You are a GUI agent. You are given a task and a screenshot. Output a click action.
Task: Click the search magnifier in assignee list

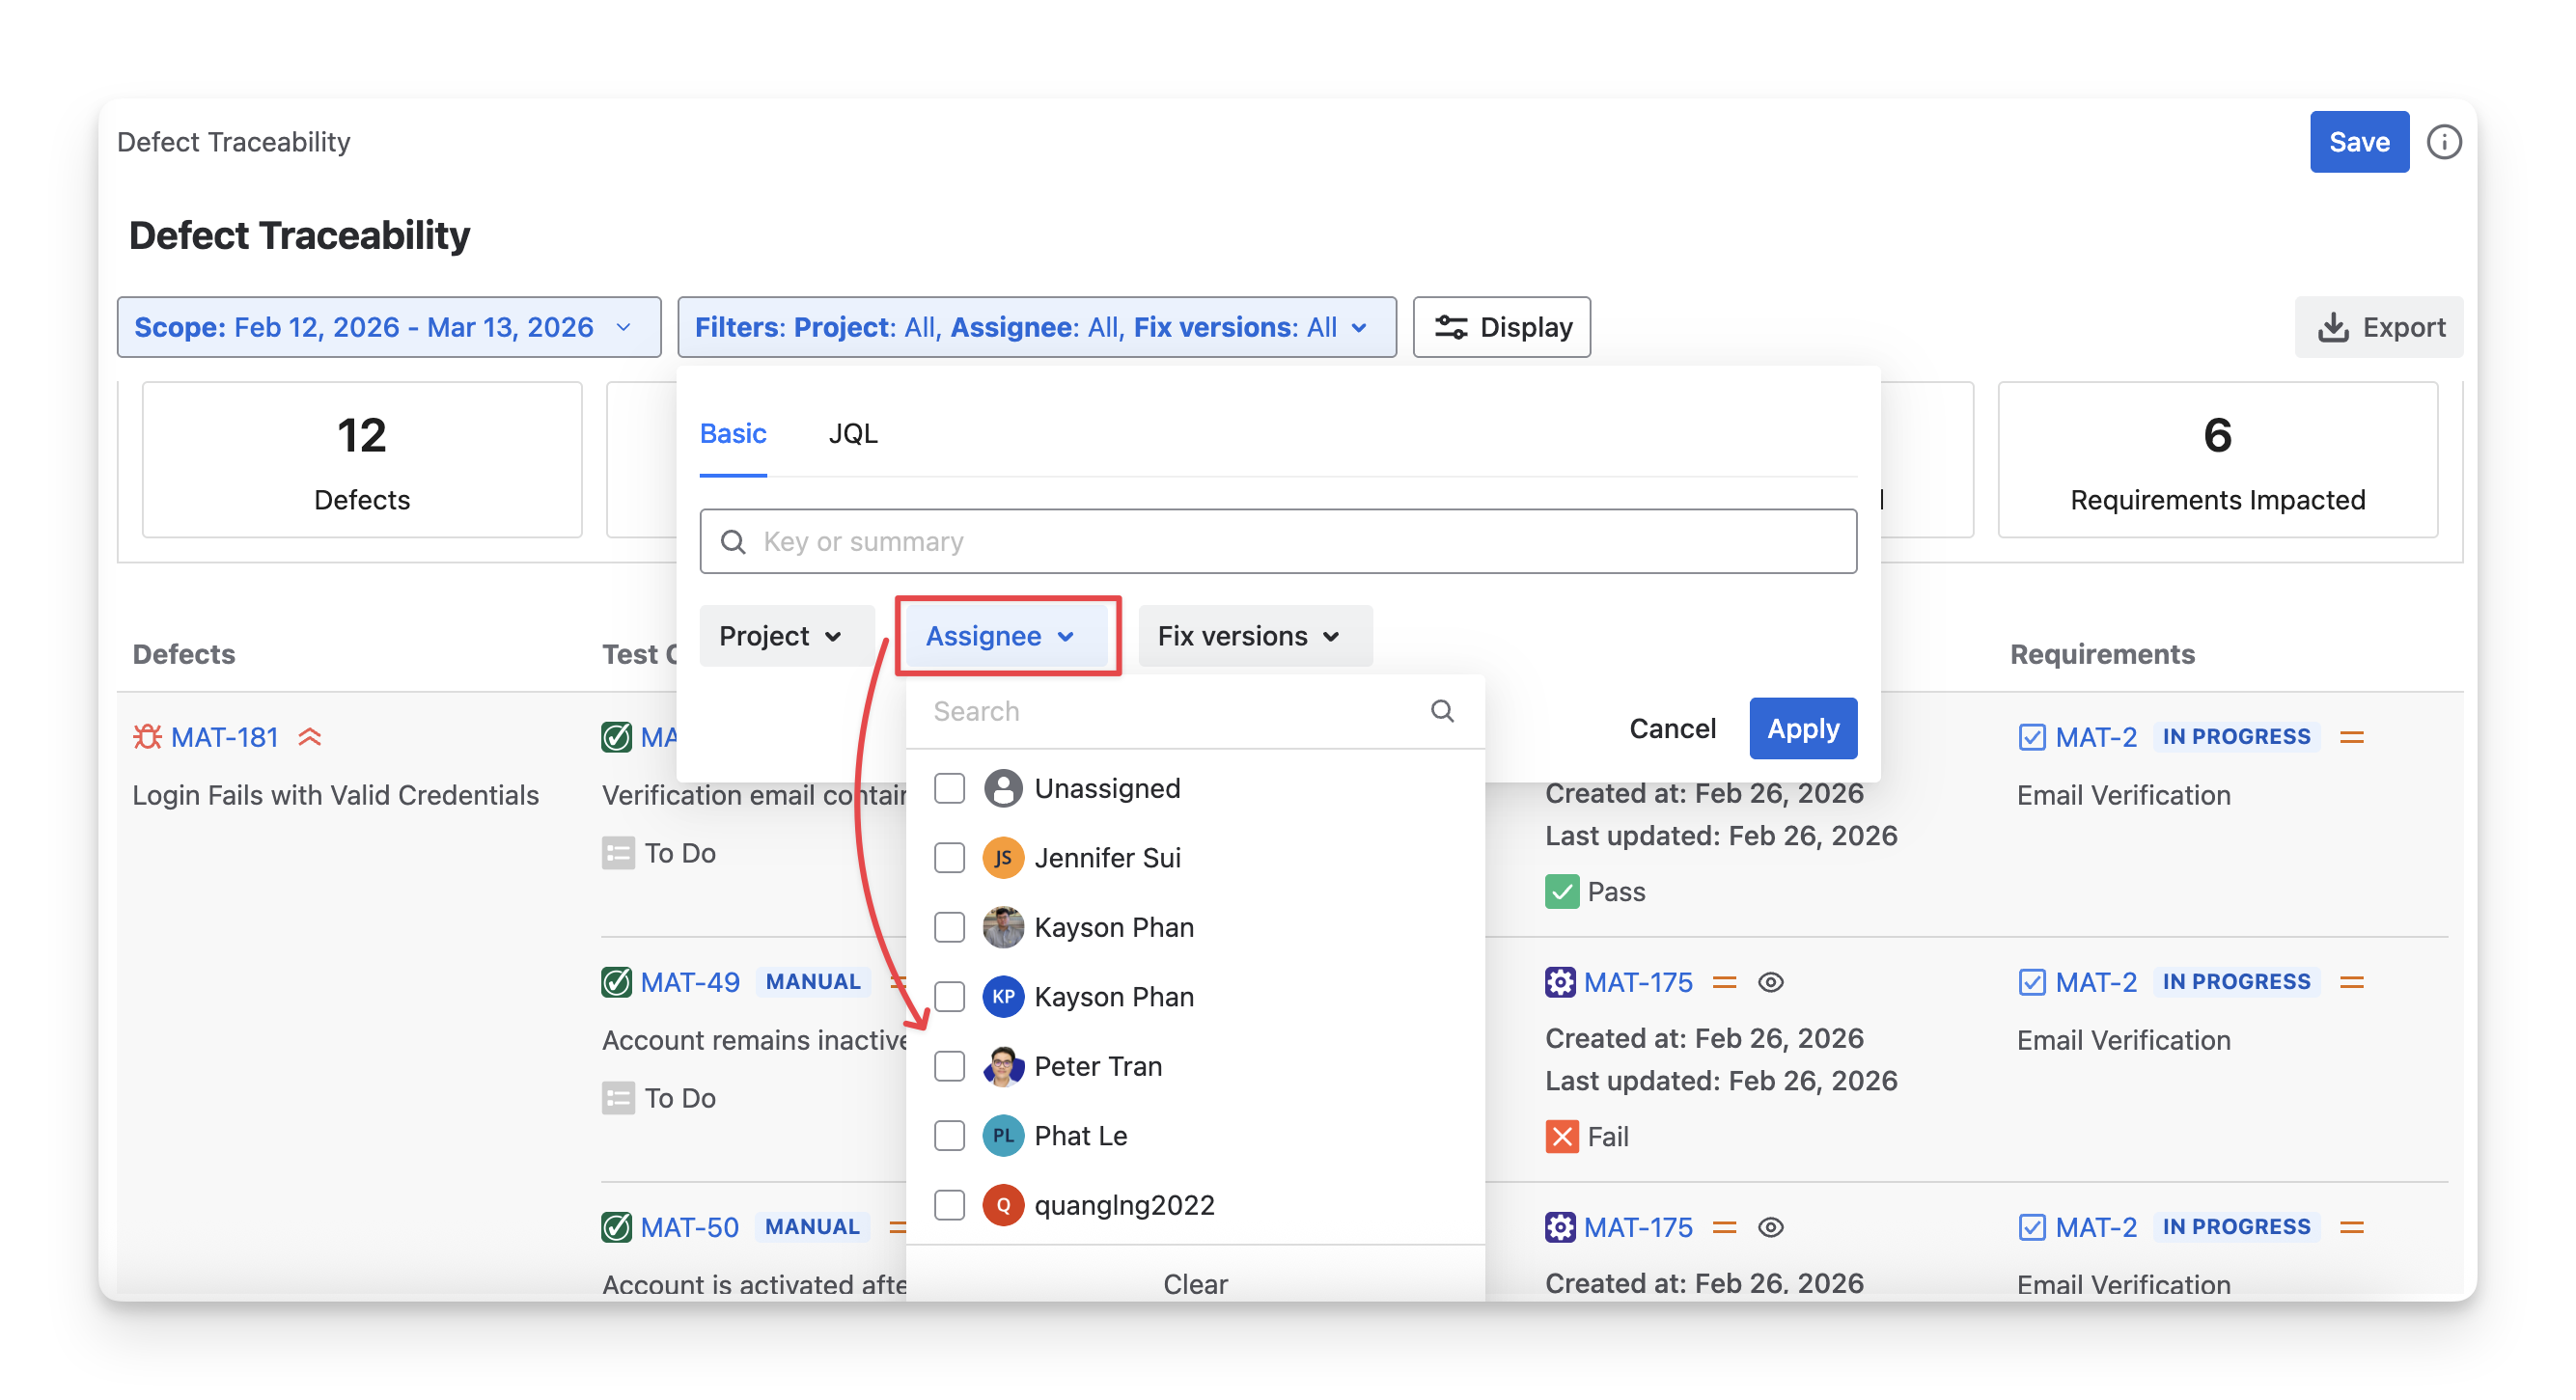coord(1441,711)
